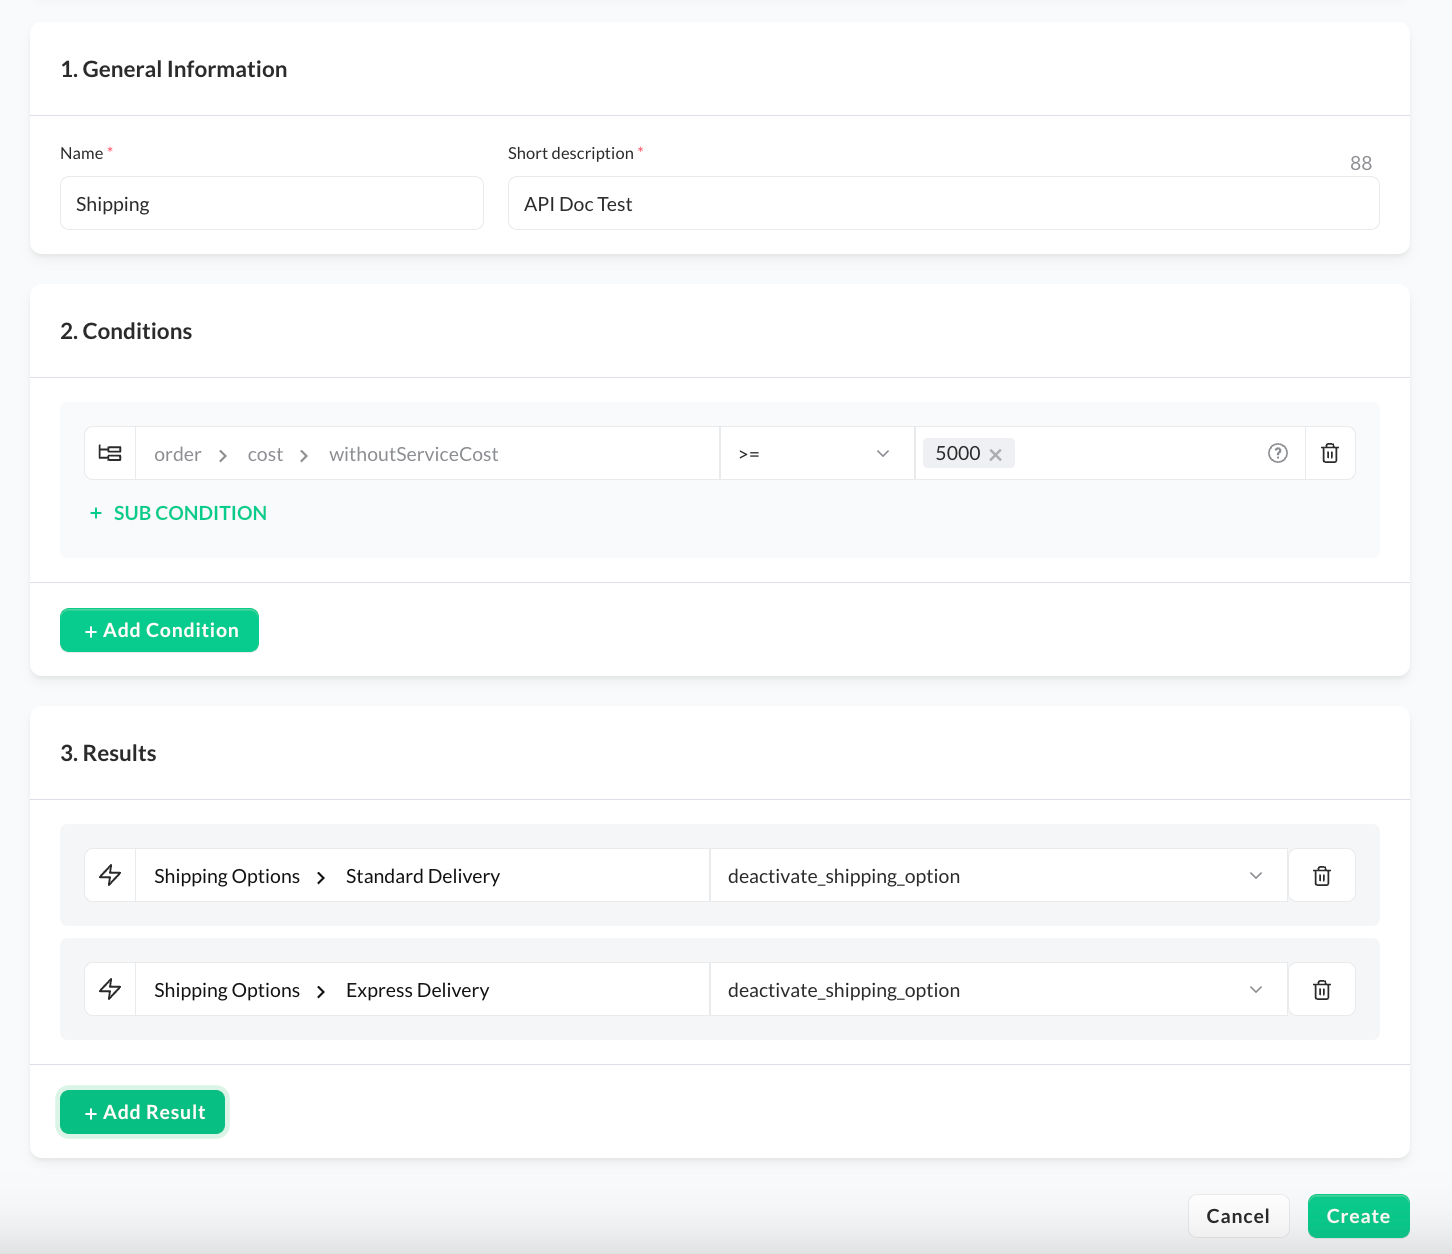Click the Shipping Options Express Delivery path
Screen dimensions: 1452x1254
421,990
